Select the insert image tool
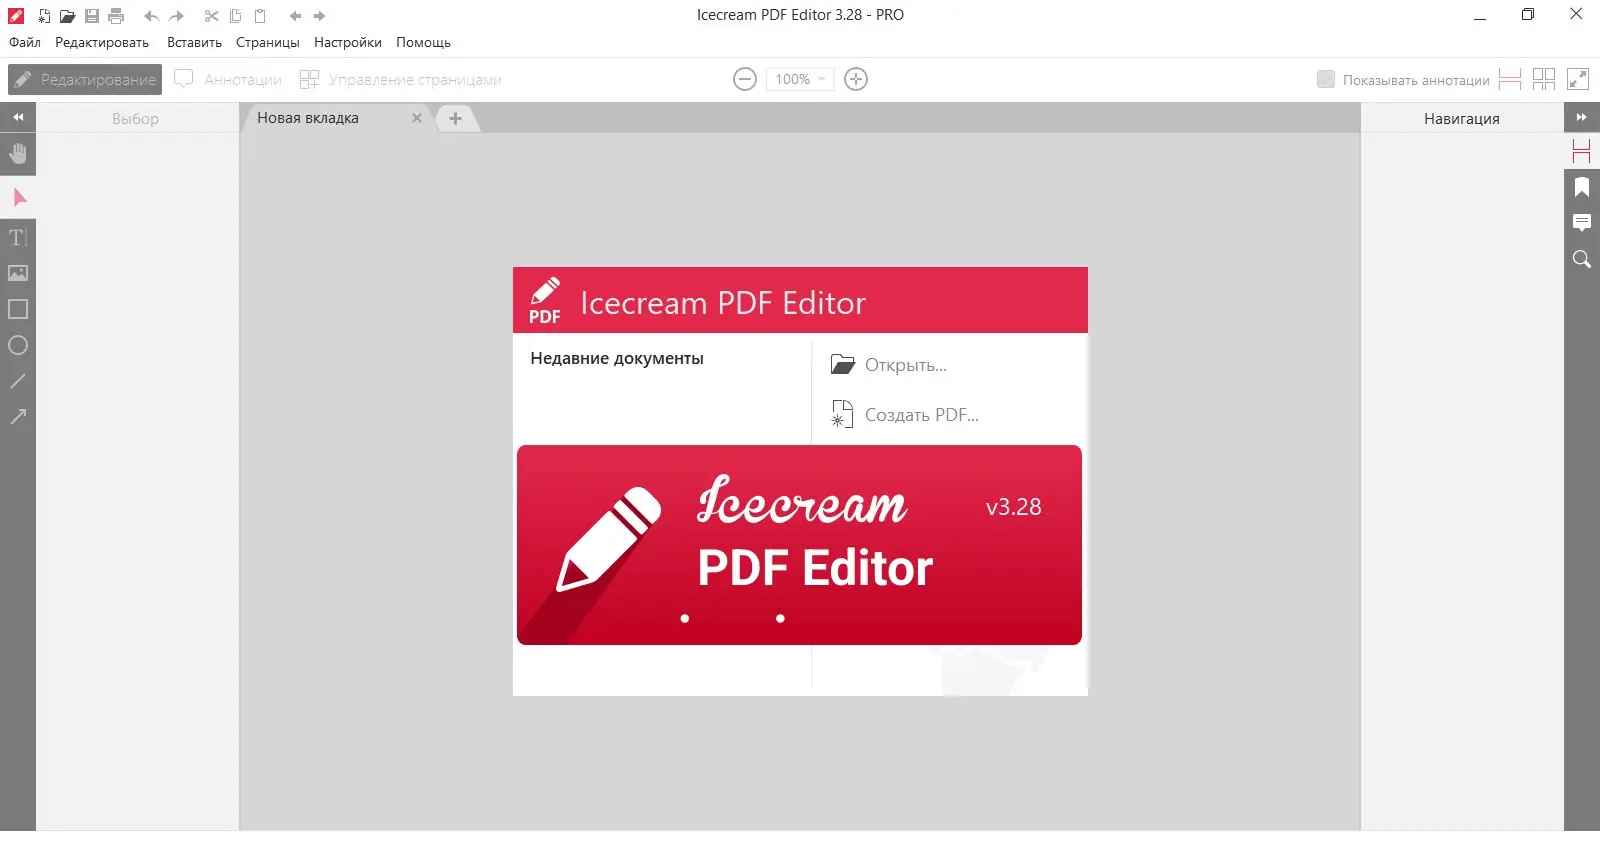This screenshot has height=860, width=1600. pyautogui.click(x=18, y=273)
